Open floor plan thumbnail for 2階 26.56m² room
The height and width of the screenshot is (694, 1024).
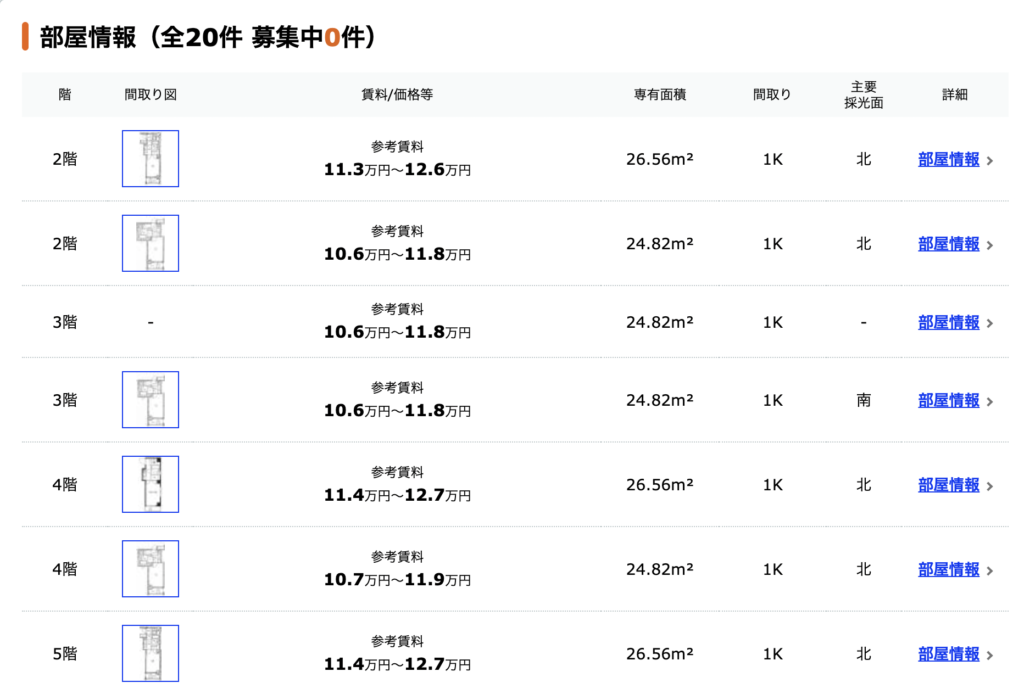tap(150, 159)
